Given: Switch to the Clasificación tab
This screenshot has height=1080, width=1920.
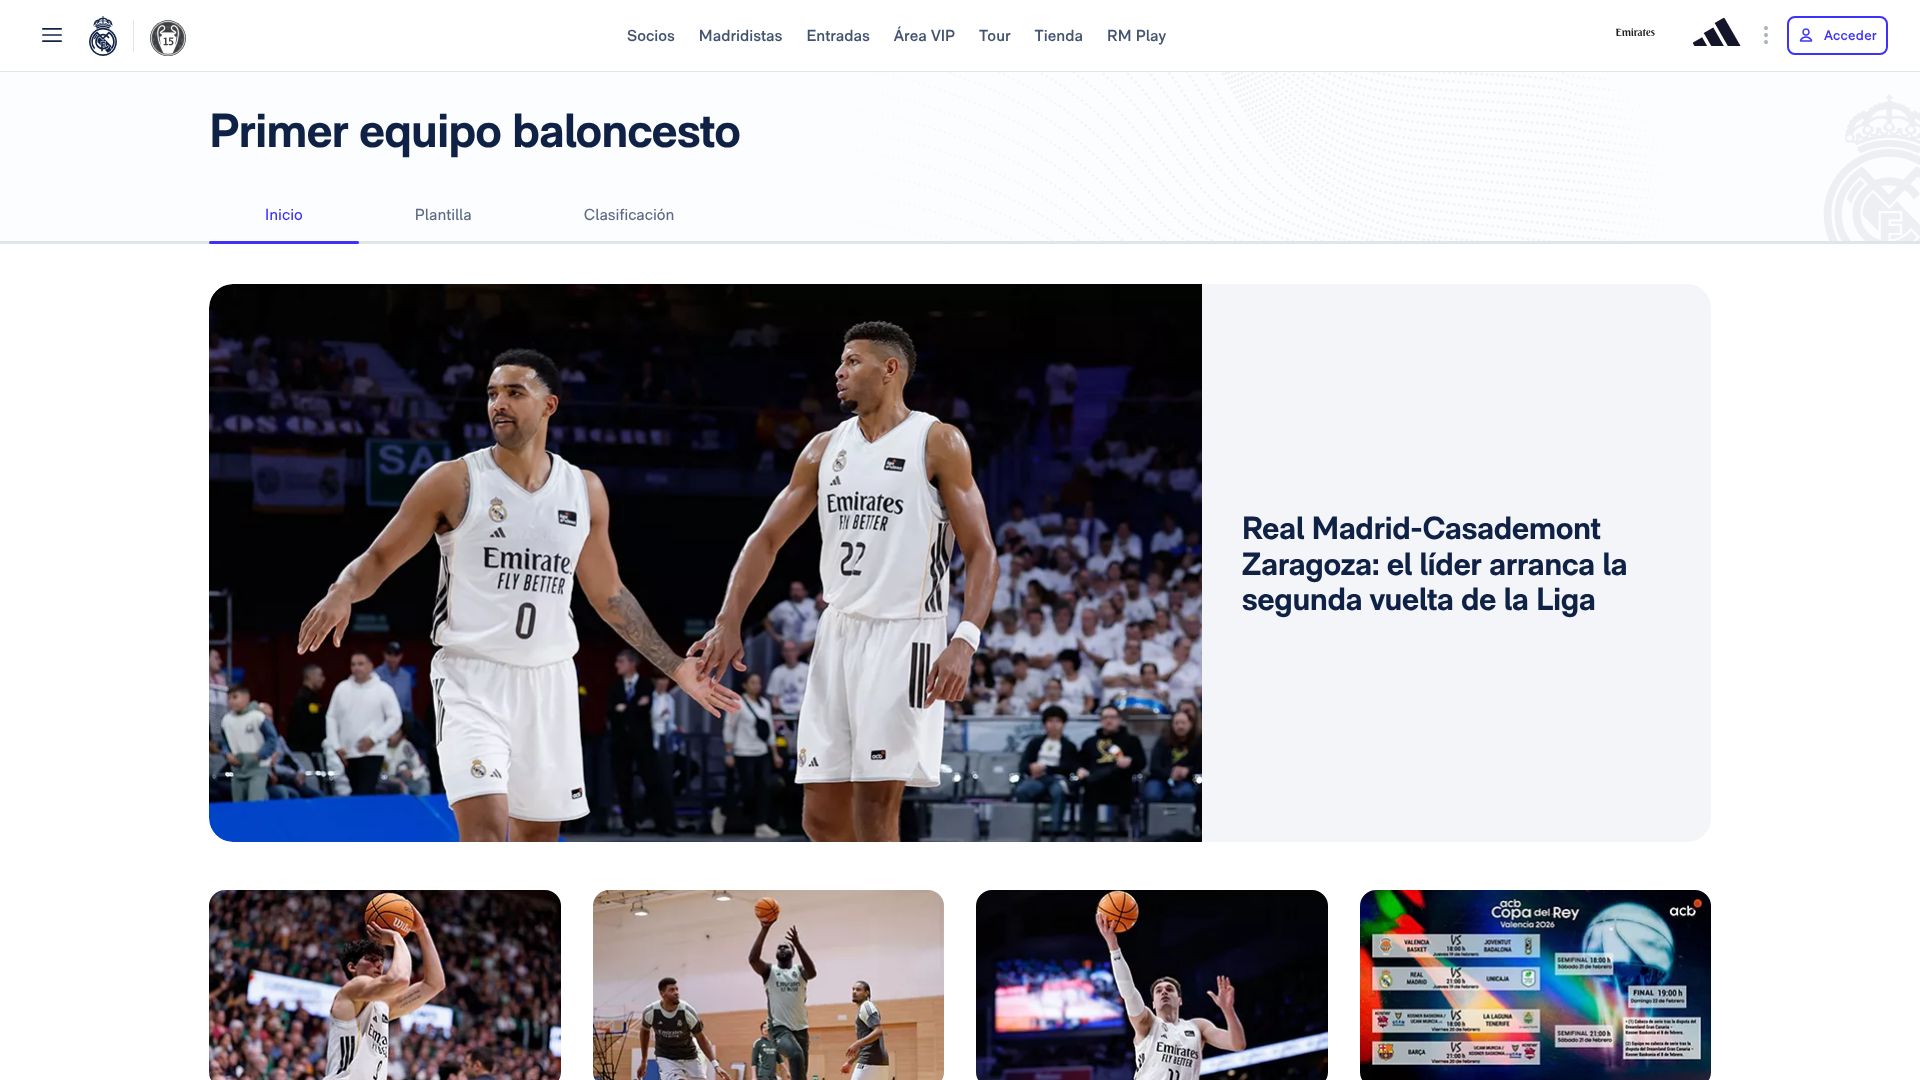Looking at the screenshot, I should point(628,215).
